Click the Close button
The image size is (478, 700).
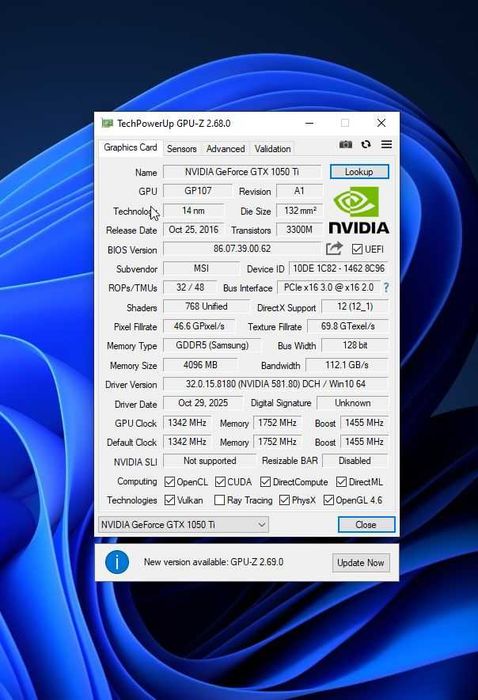point(366,525)
